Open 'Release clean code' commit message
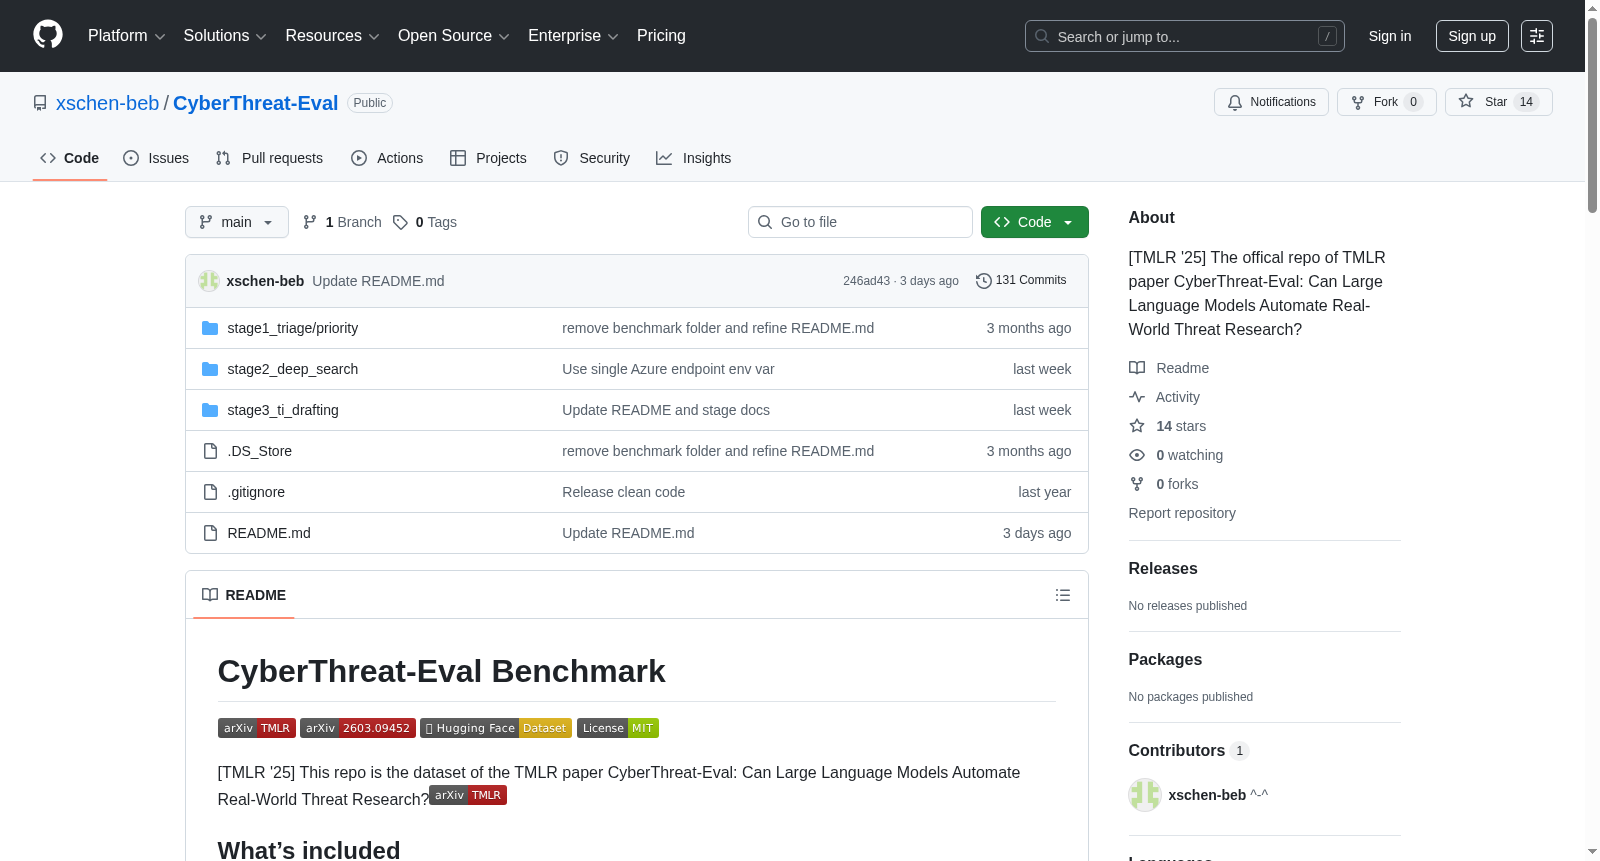Image resolution: width=1600 pixels, height=861 pixels. click(624, 492)
